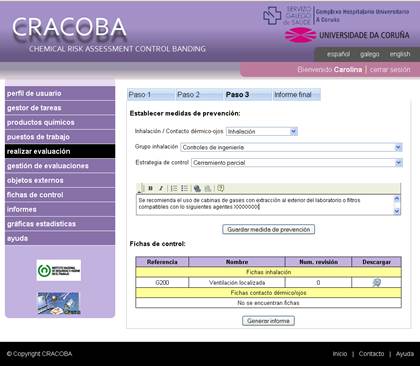Open the Informe final tab

pos(293,95)
